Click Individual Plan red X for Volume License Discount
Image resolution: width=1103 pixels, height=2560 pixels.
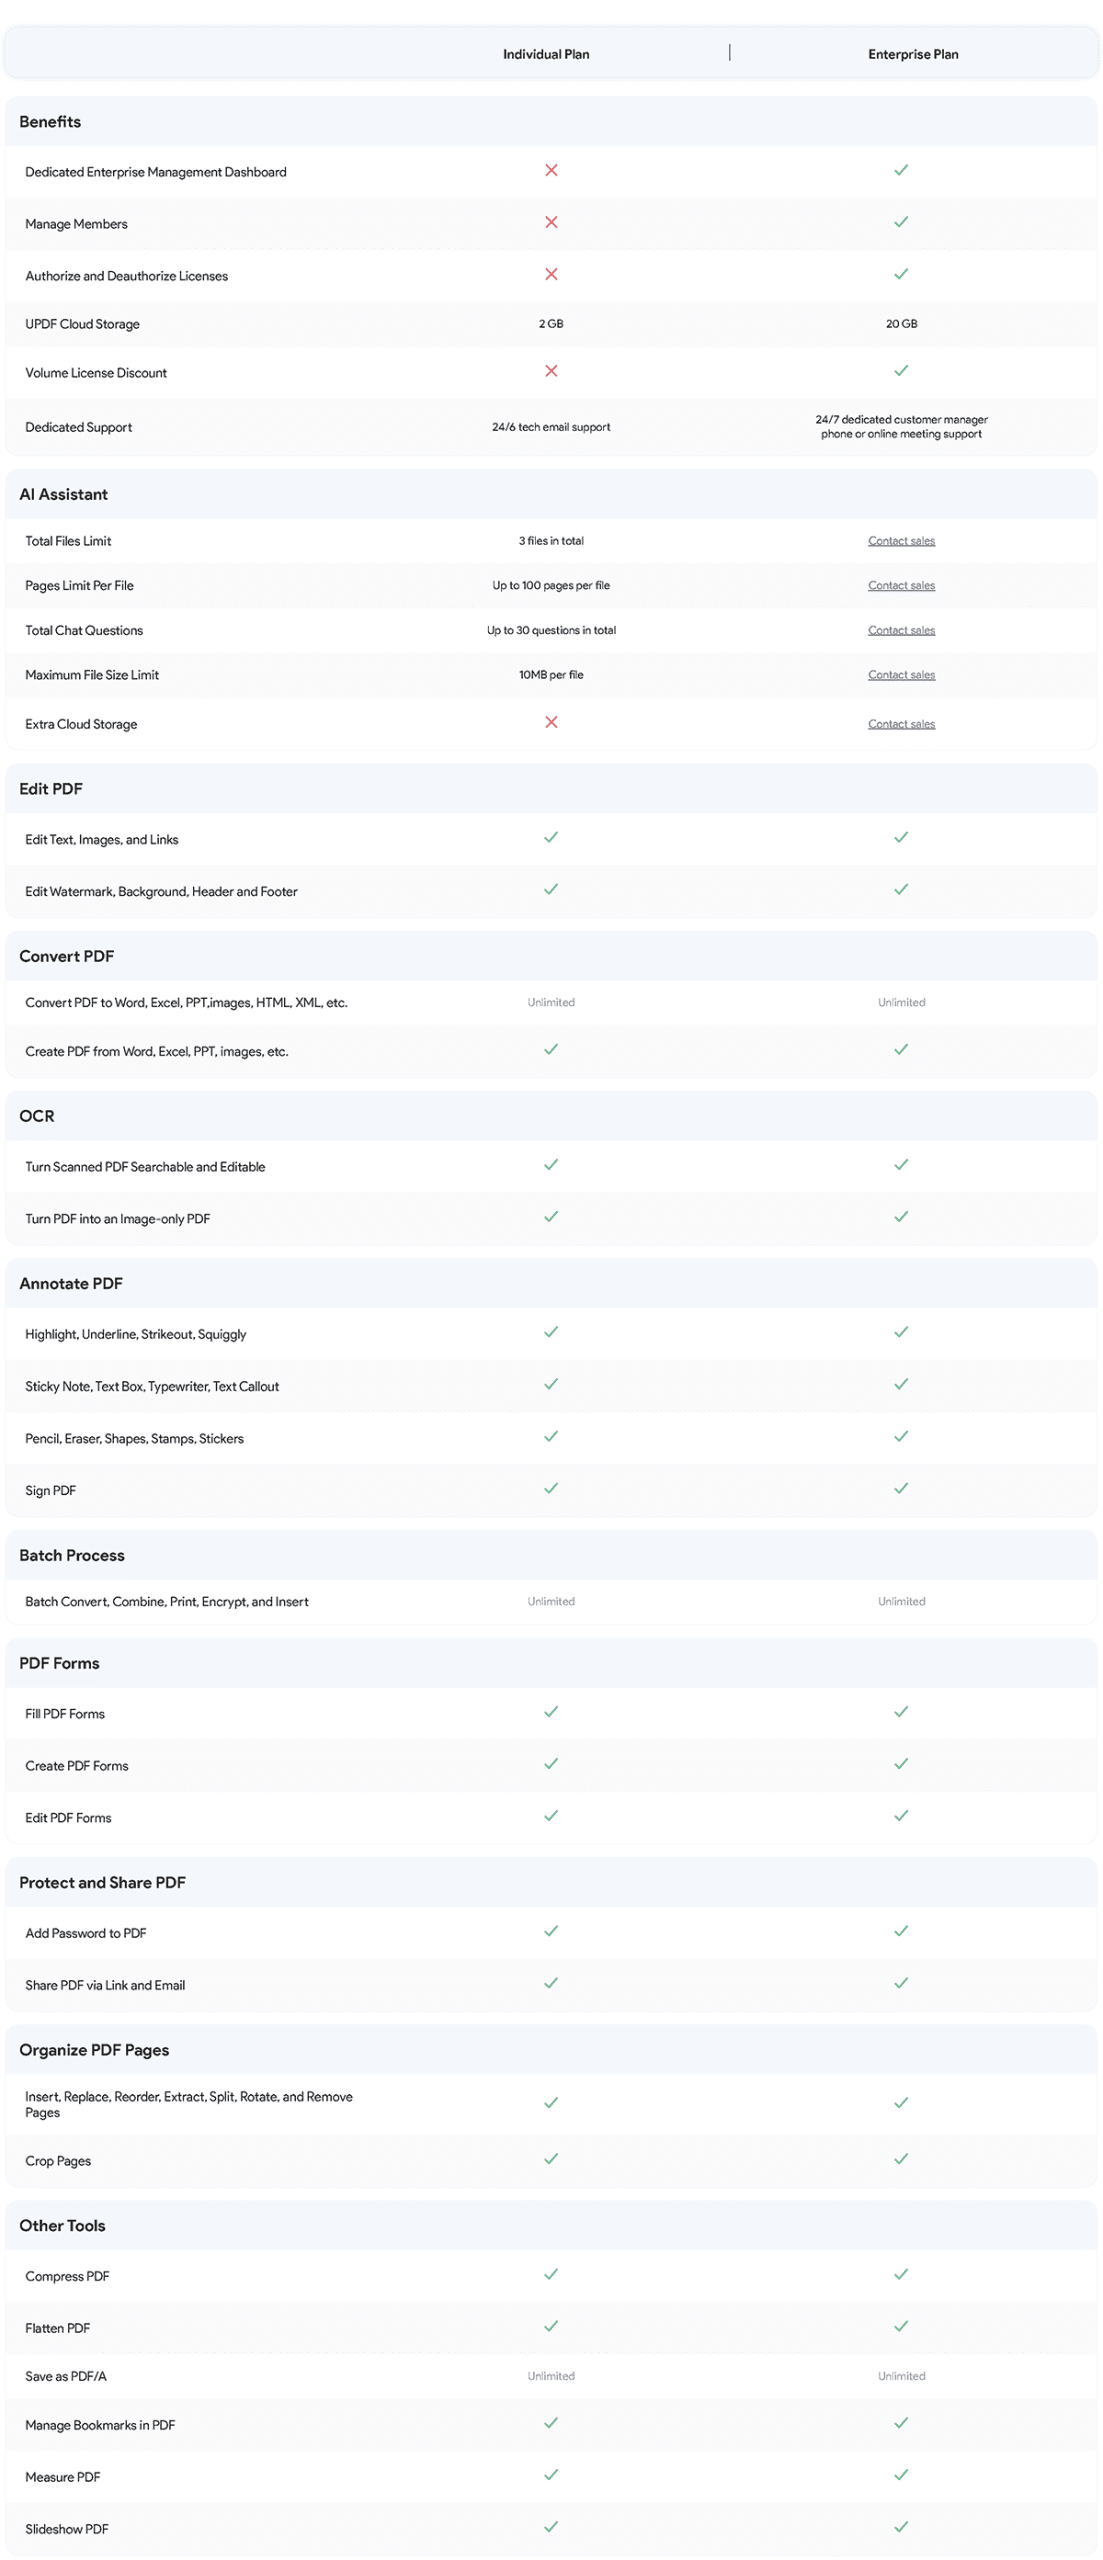point(551,371)
